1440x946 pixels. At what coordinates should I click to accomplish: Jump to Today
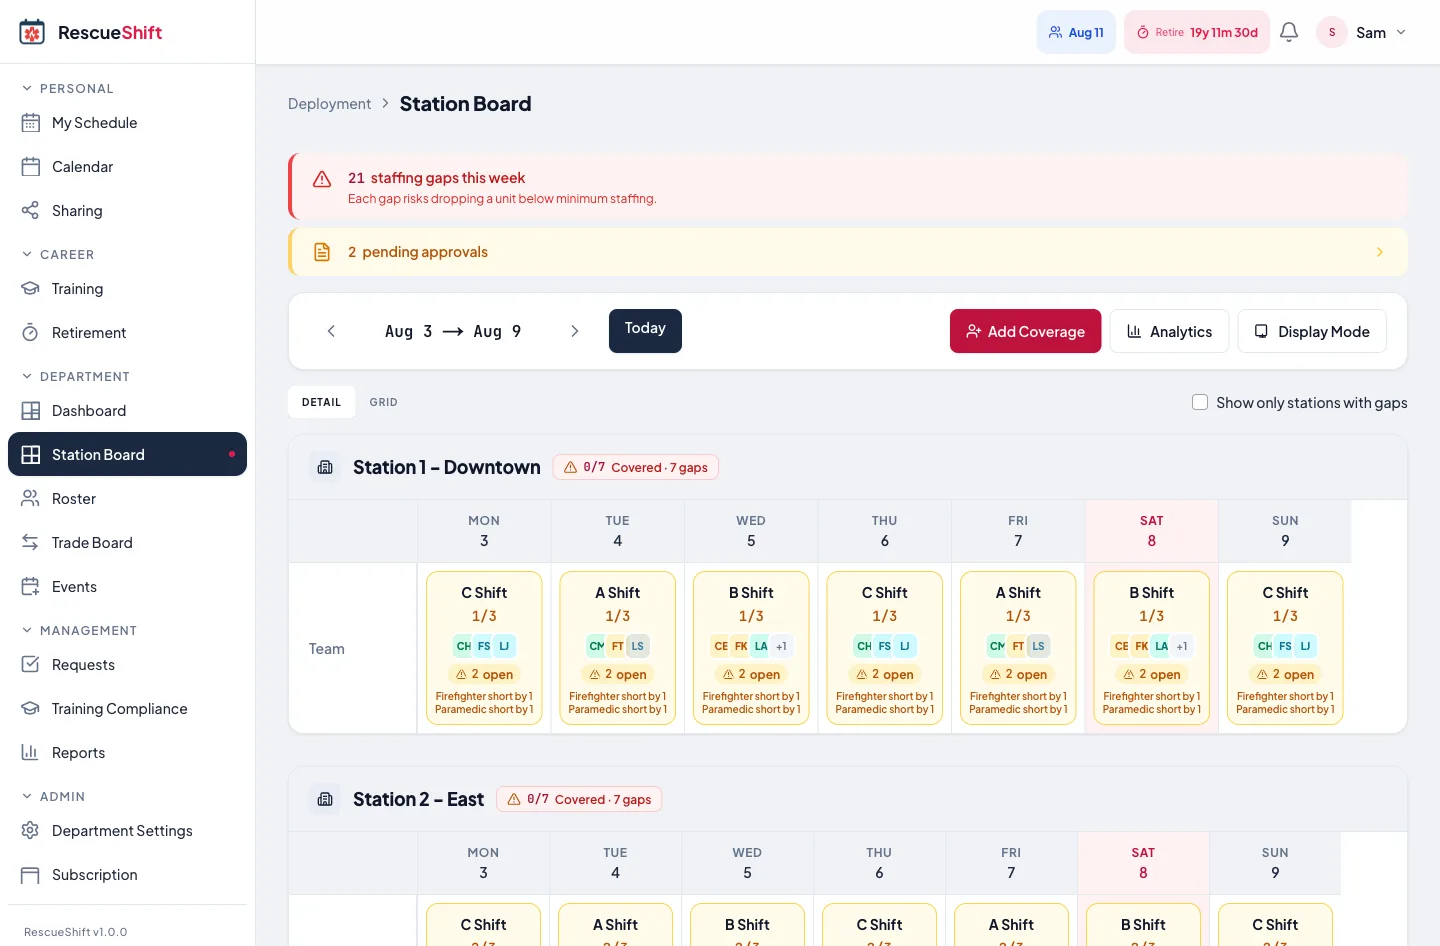tap(645, 331)
